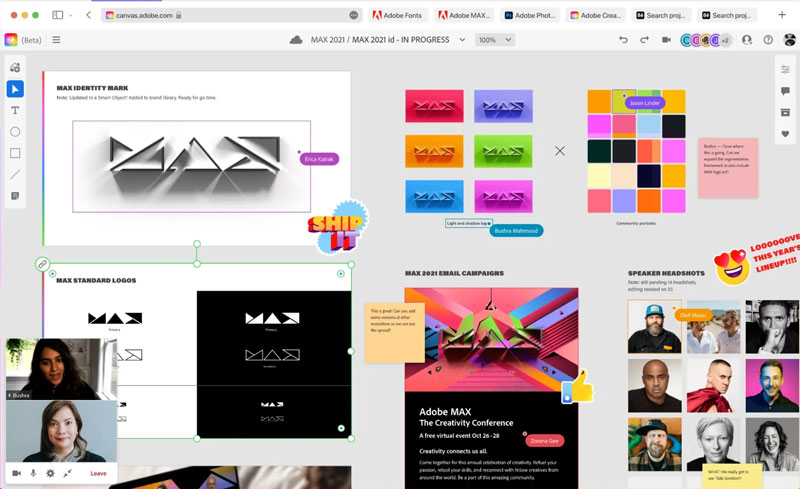Click the MAX 2021 breadcrumb link

328,40
